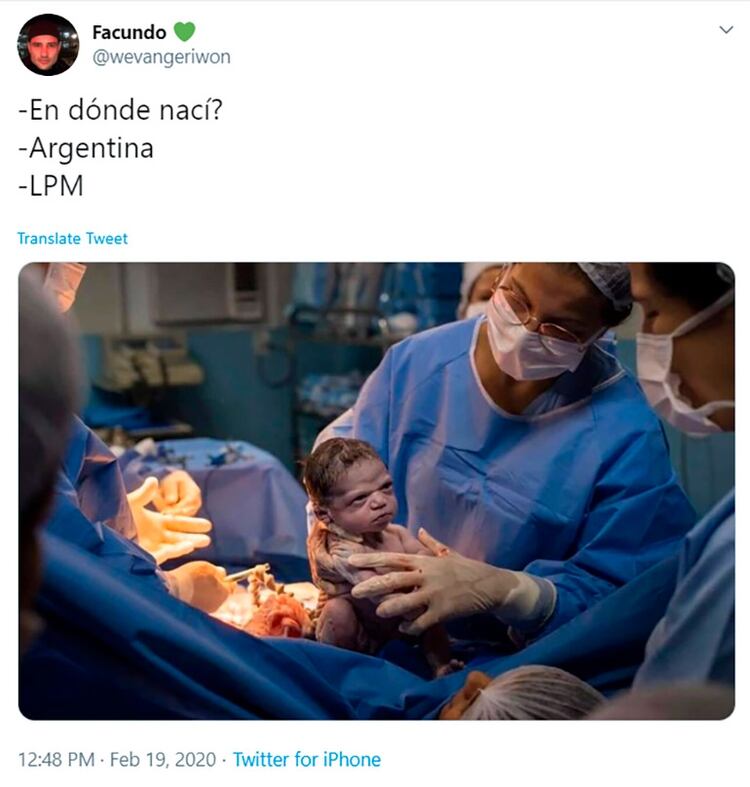Select the tweet line '-Argentina'

pyautogui.click(x=86, y=148)
